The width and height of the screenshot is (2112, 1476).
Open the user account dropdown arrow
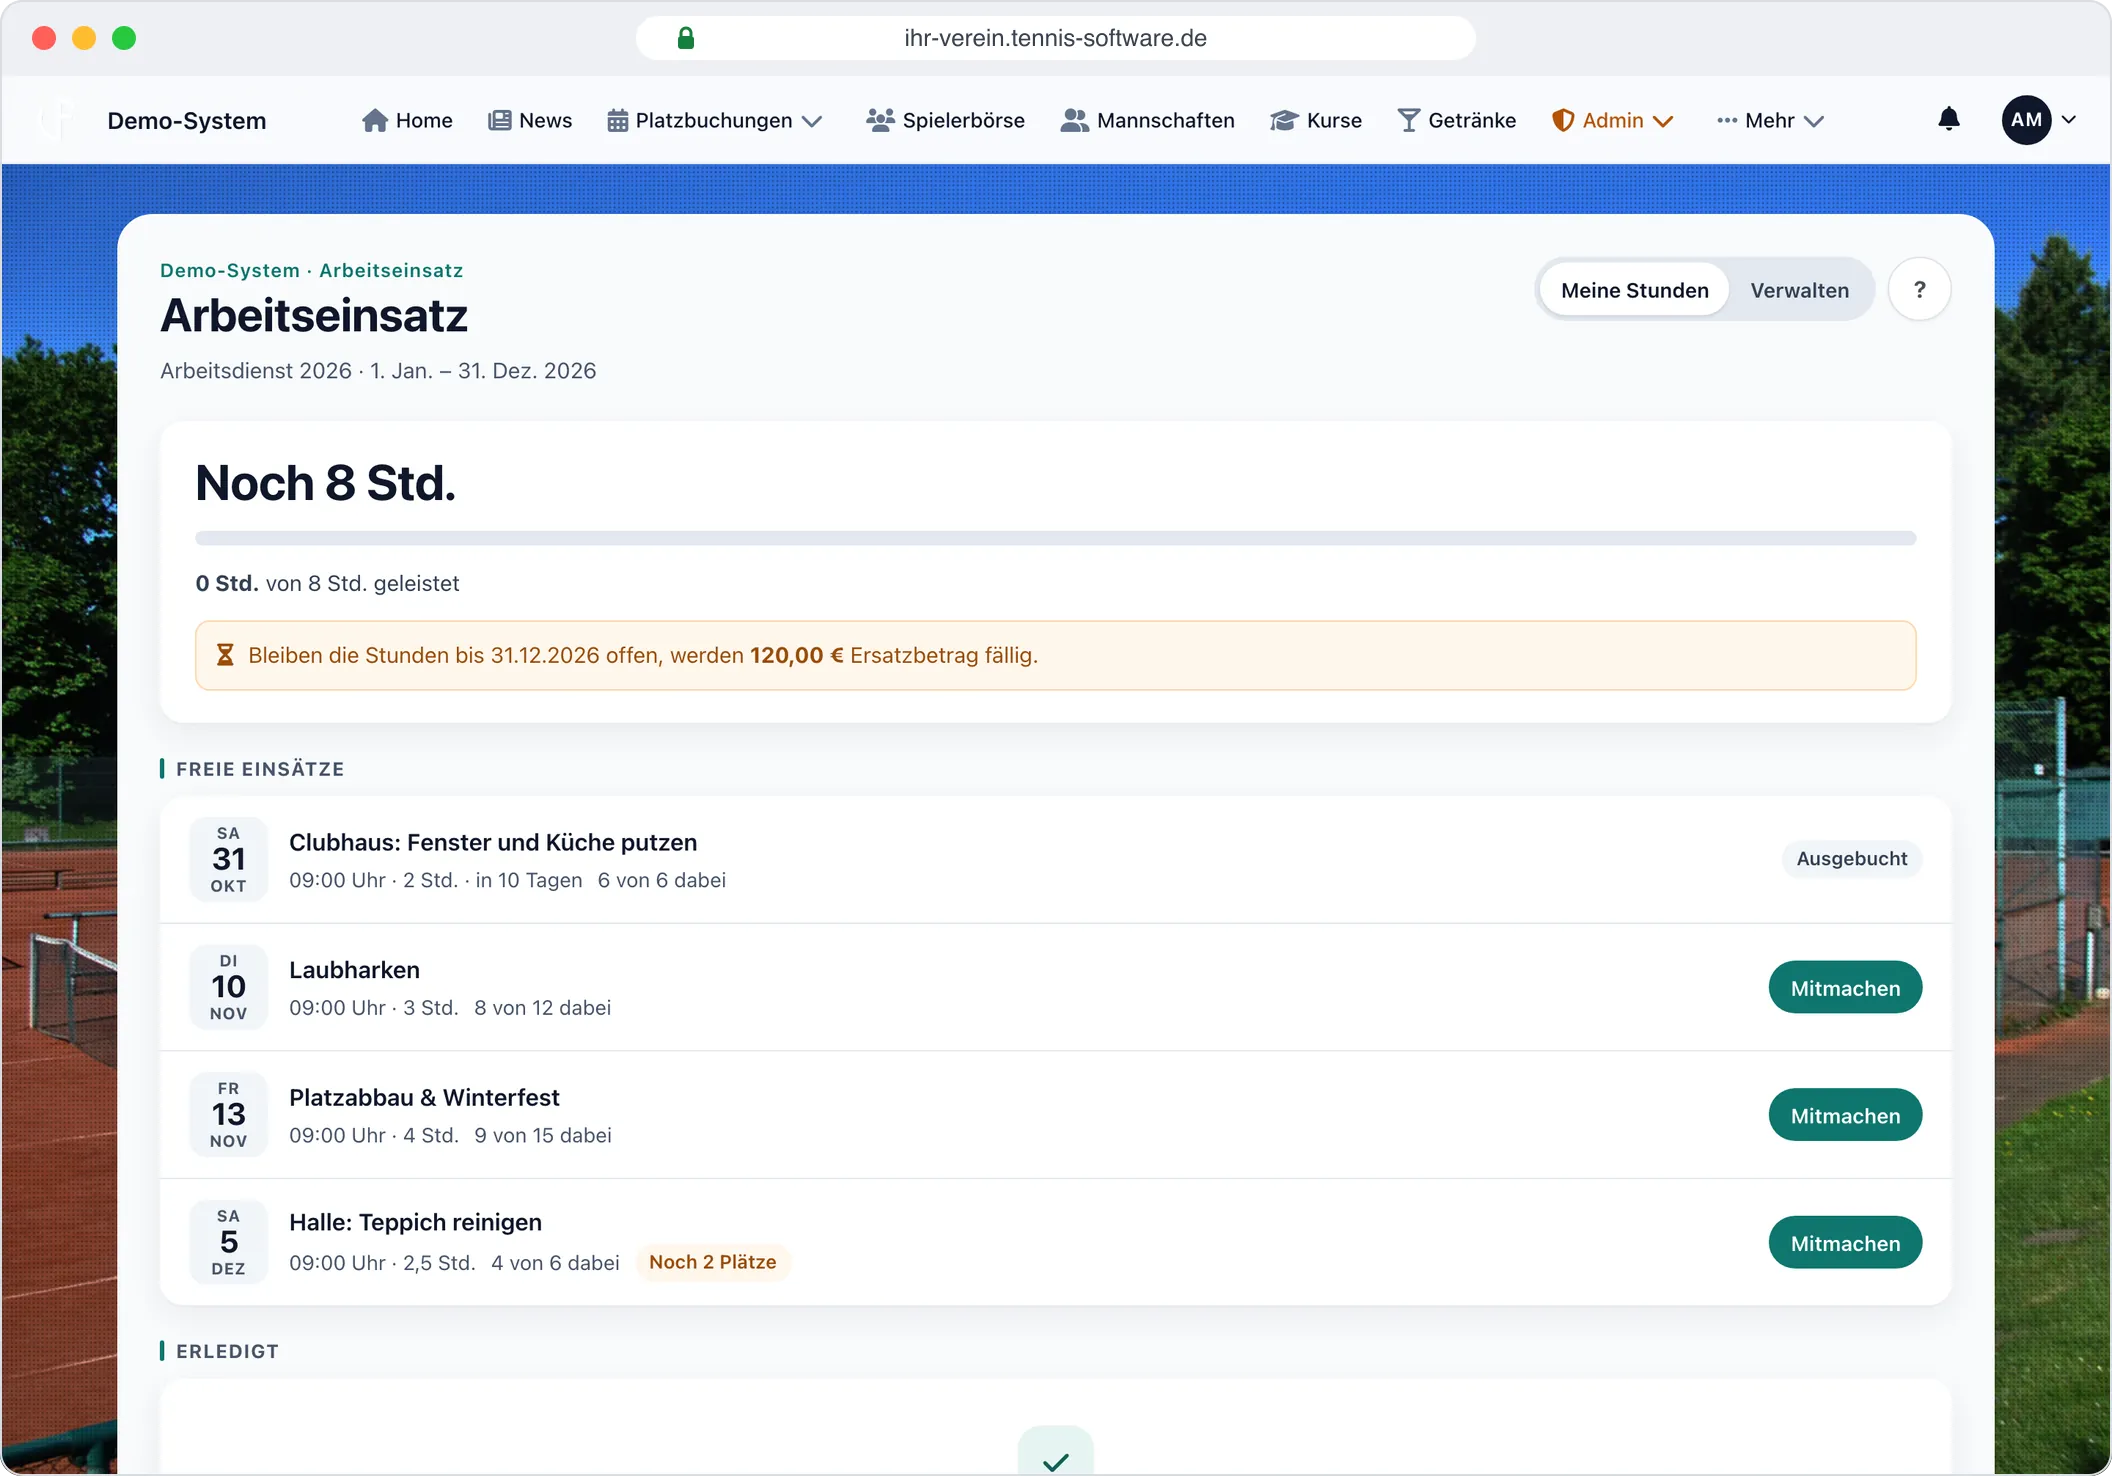pyautogui.click(x=2069, y=120)
